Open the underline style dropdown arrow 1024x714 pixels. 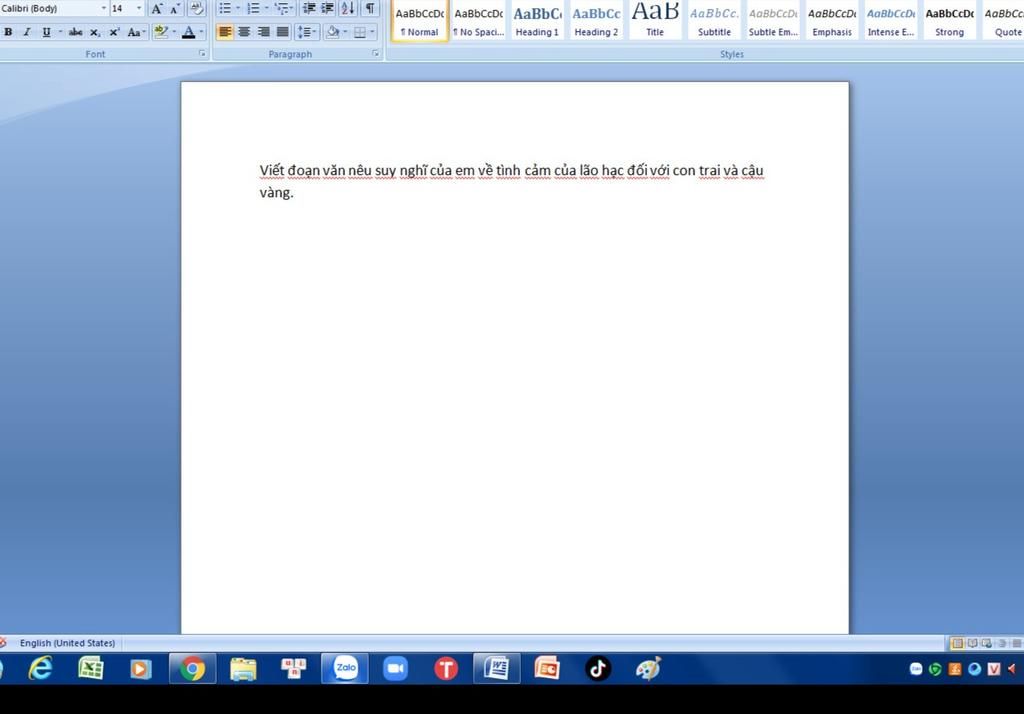point(60,31)
